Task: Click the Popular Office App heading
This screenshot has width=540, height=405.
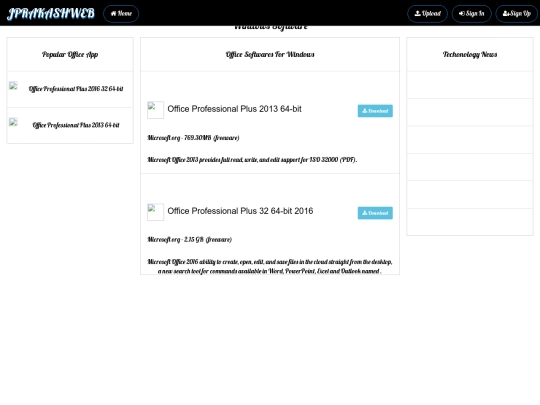Action: [x=70, y=54]
